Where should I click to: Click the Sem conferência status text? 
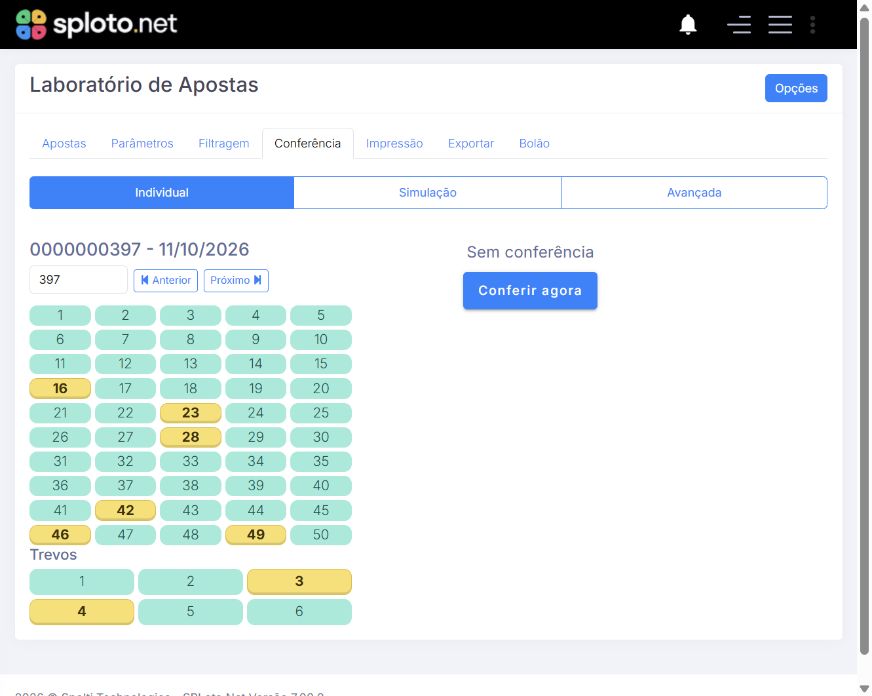click(530, 252)
